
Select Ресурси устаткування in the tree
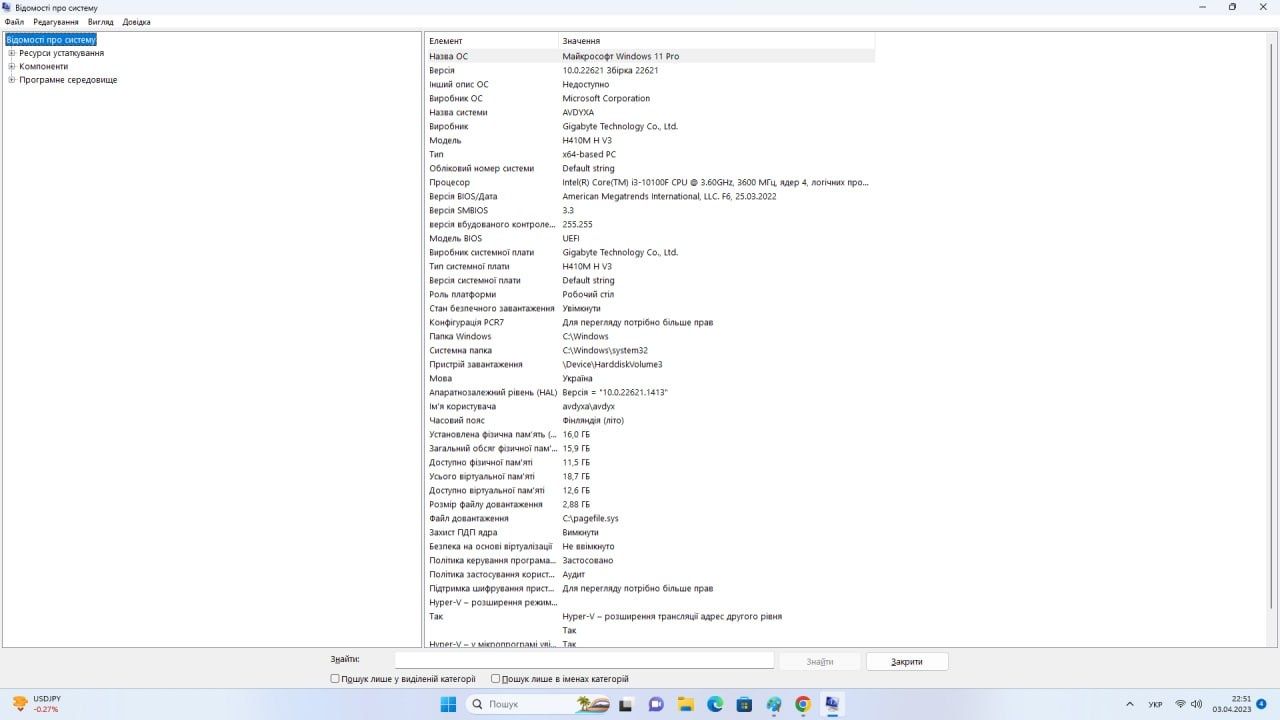pos(61,53)
